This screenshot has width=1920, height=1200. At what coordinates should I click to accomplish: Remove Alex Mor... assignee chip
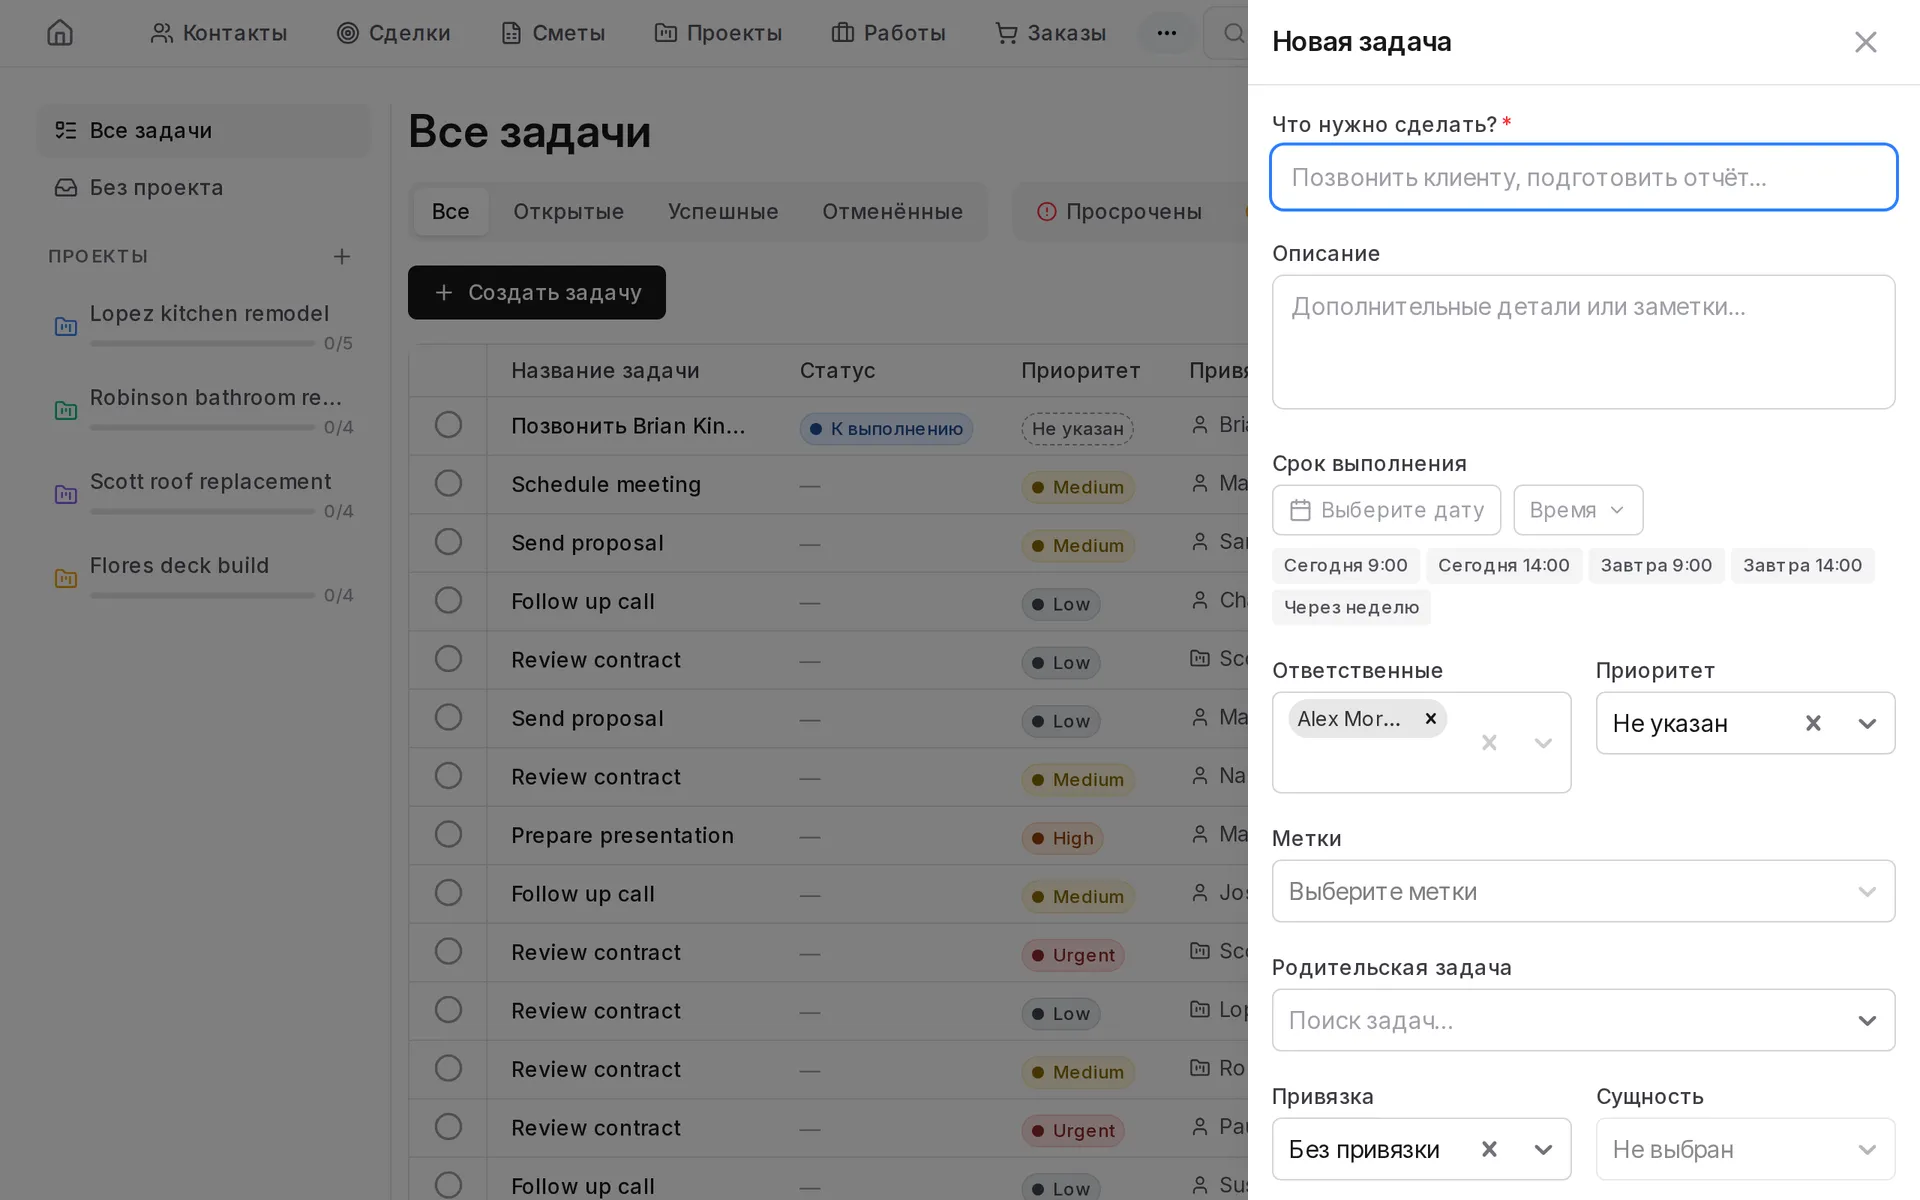pos(1430,719)
